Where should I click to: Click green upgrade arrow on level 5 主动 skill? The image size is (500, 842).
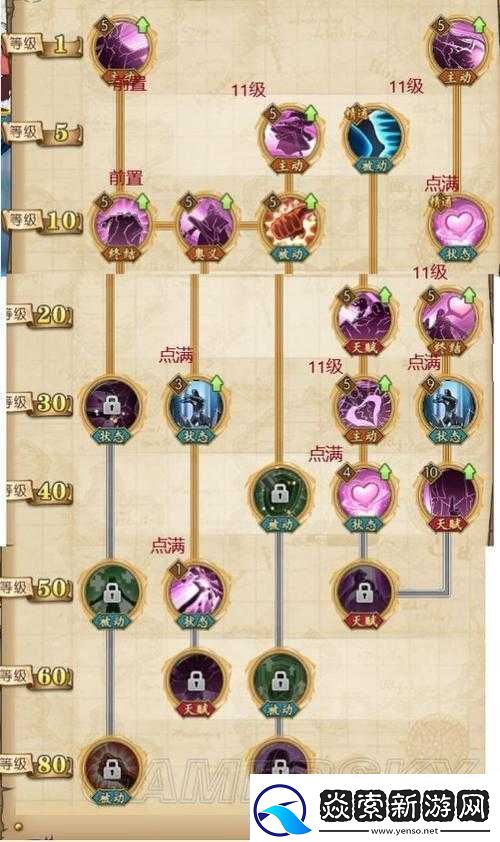pyautogui.click(x=311, y=113)
